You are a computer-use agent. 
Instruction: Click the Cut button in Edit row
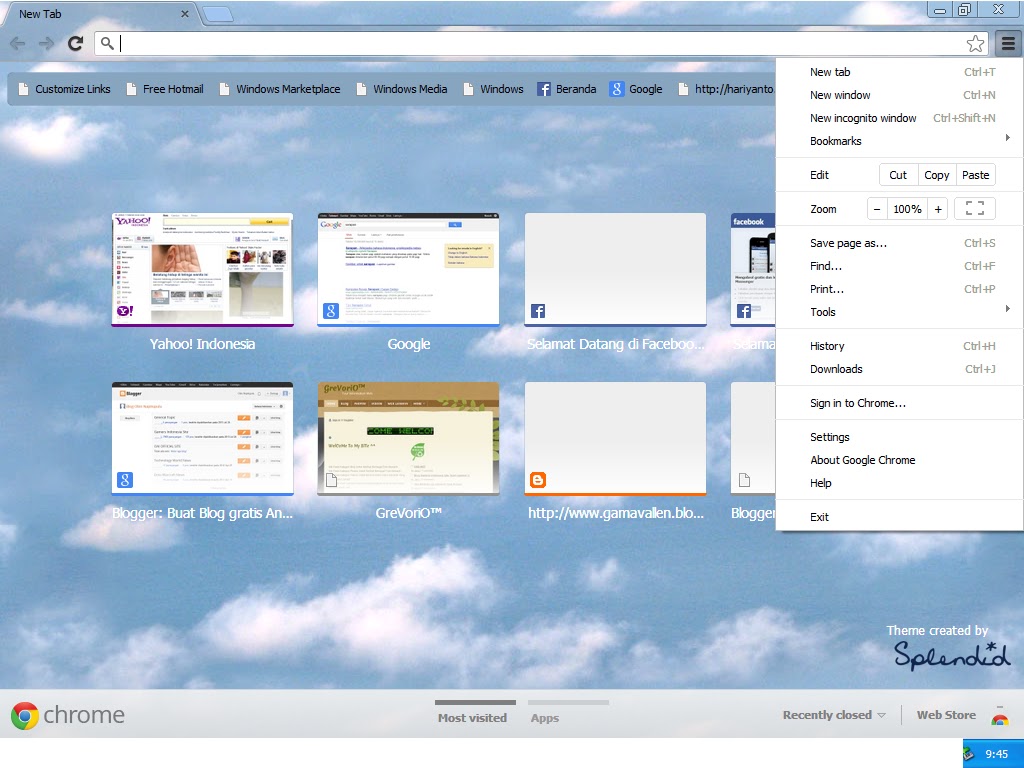pyautogui.click(x=899, y=175)
